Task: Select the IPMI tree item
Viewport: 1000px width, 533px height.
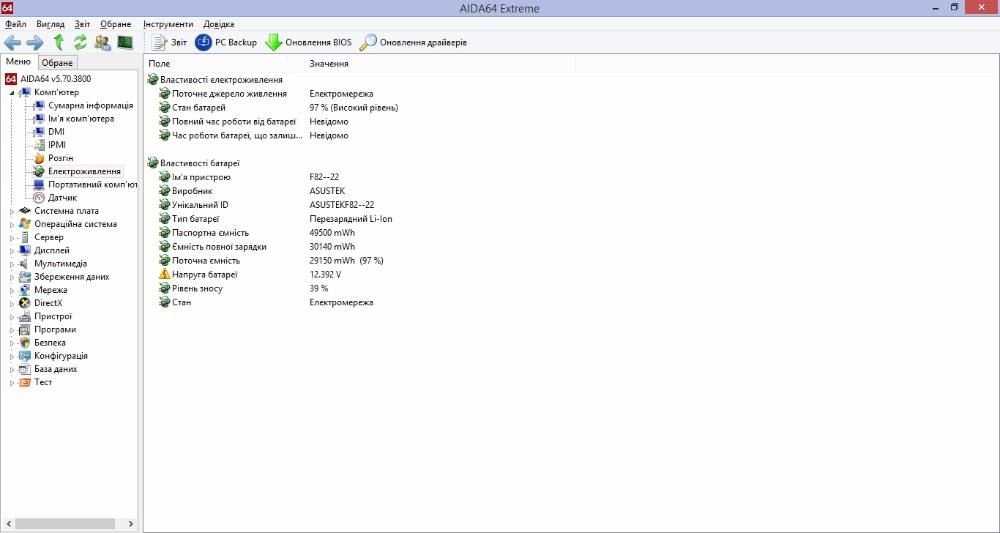Action: (x=57, y=145)
